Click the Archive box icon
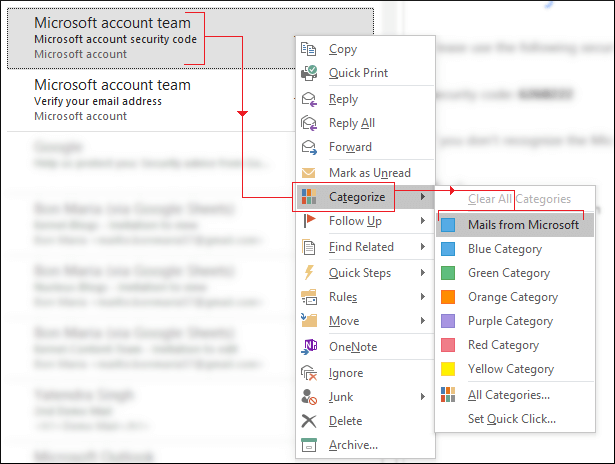Screen dimensions: 615x464 309,445
